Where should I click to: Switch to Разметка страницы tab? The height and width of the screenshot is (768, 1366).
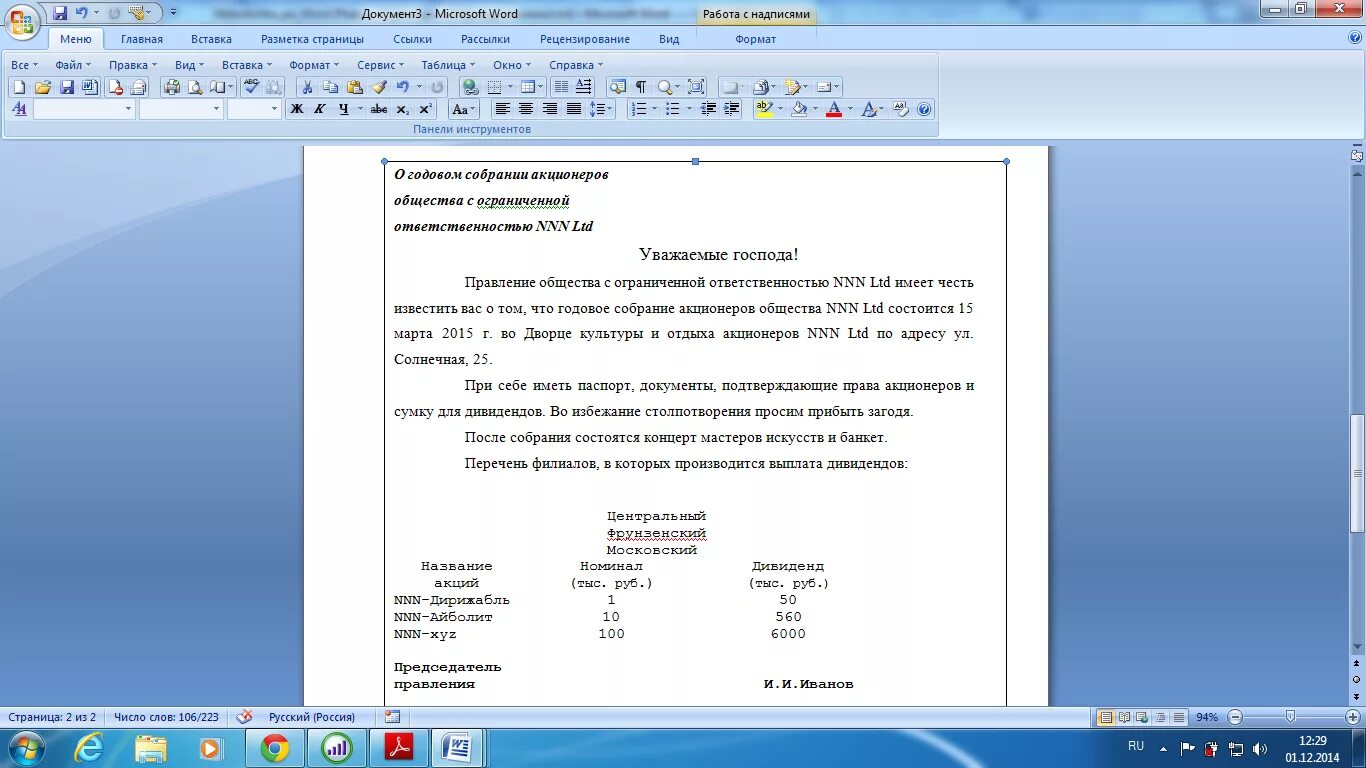tap(312, 39)
